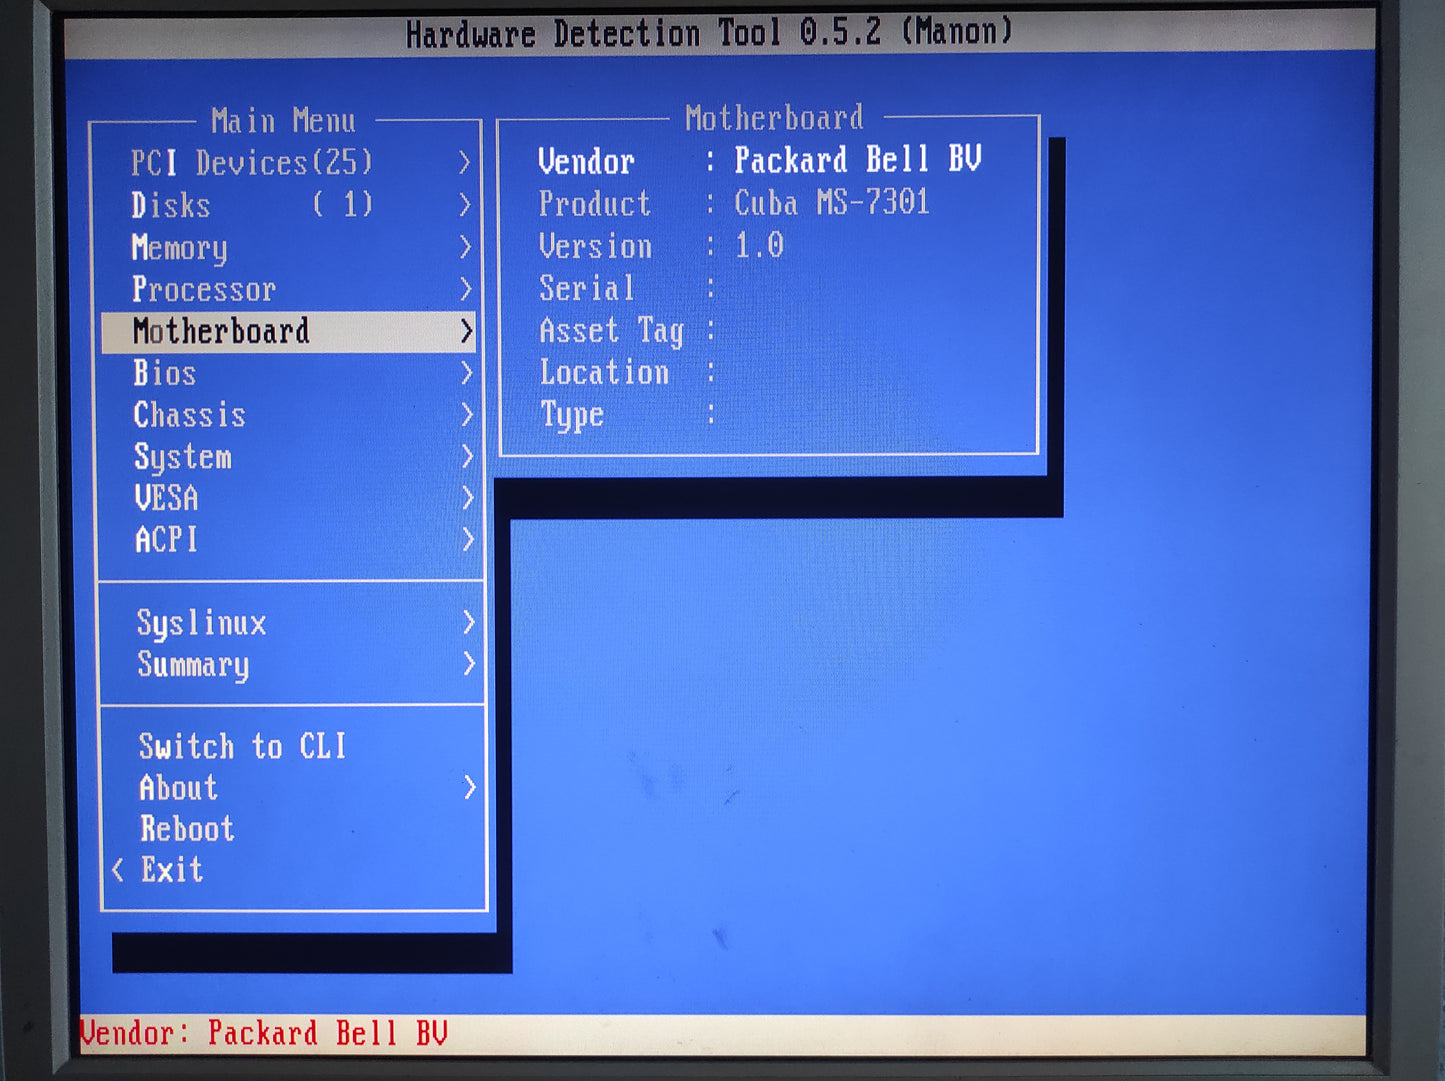Open the PCI Devices menu entry

251,163
